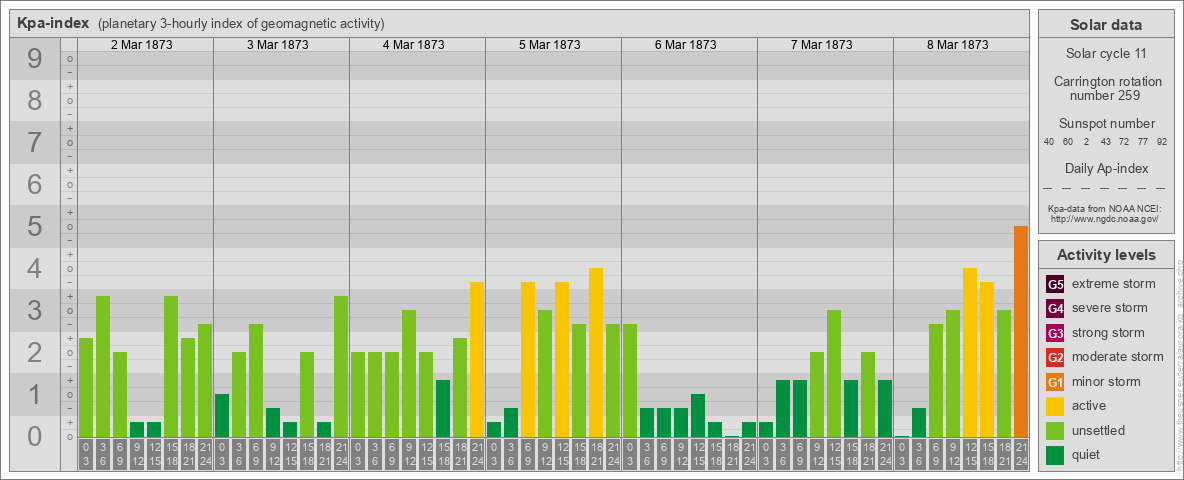
Task: Click the green 0-3 bar on 6 Mar 1873
Action: [630, 380]
